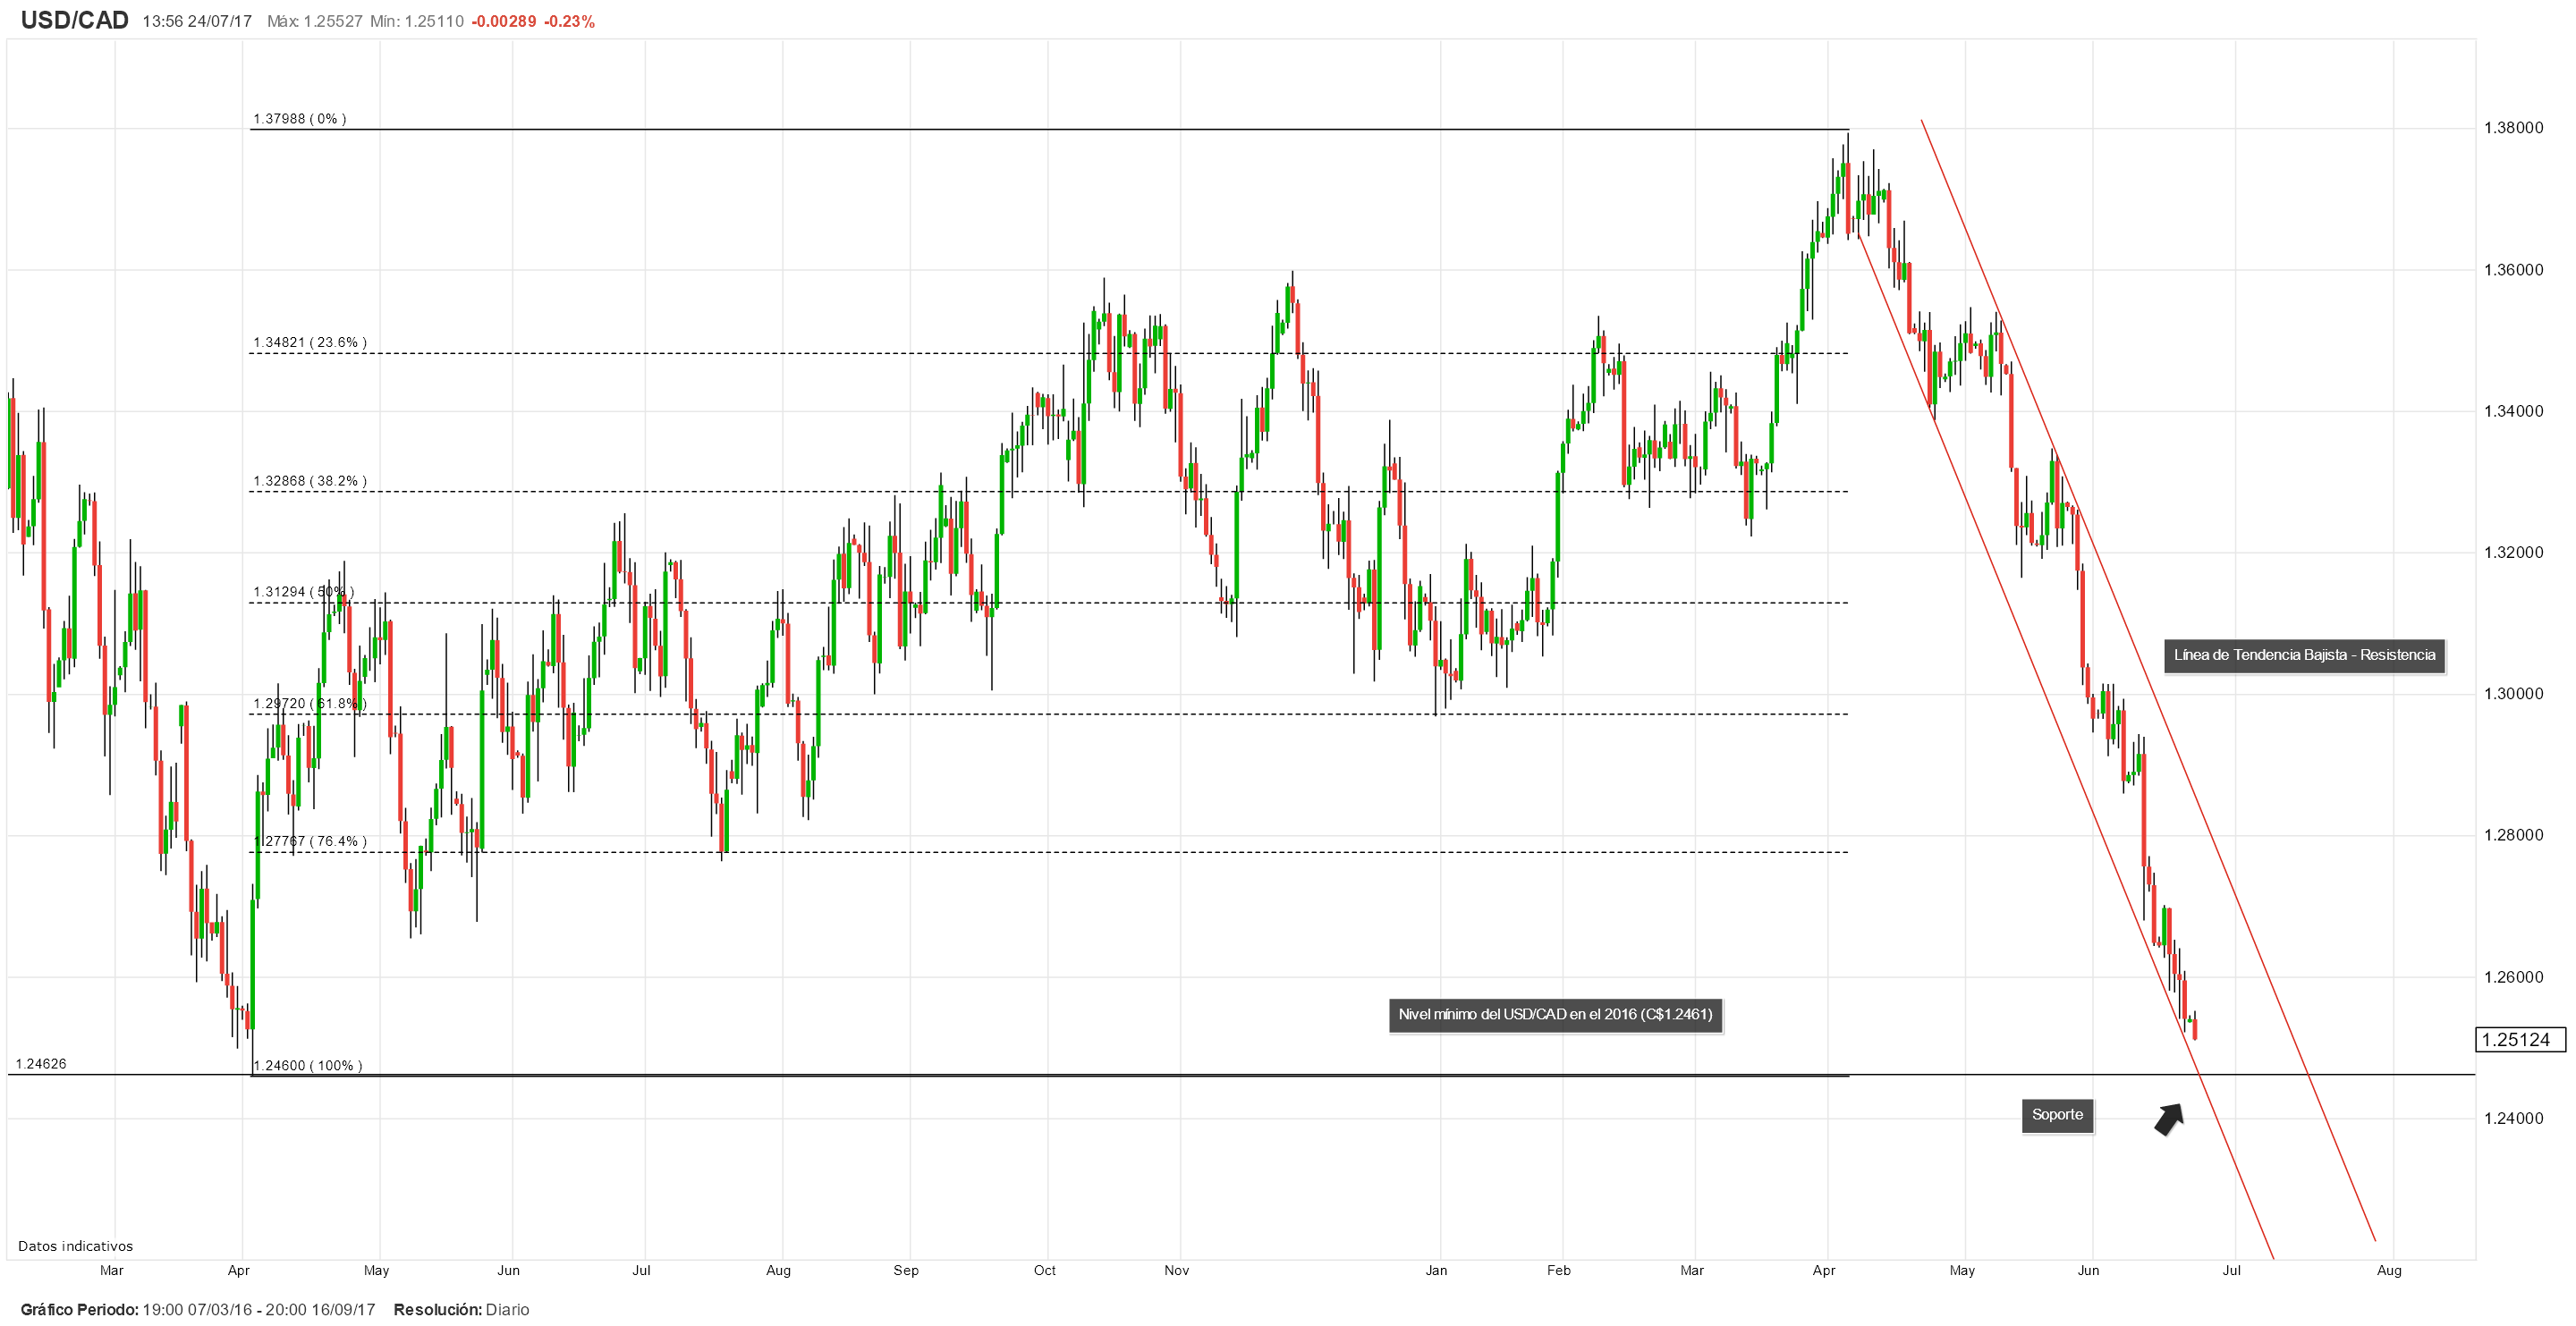Click the Sep label on time axis
The height and width of the screenshot is (1326, 2576).
[x=906, y=1271]
